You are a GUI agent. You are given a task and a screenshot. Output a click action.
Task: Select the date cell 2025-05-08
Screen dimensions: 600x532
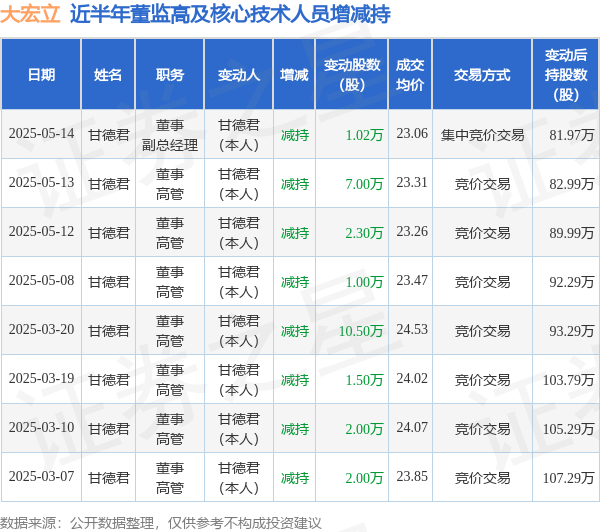41,281
